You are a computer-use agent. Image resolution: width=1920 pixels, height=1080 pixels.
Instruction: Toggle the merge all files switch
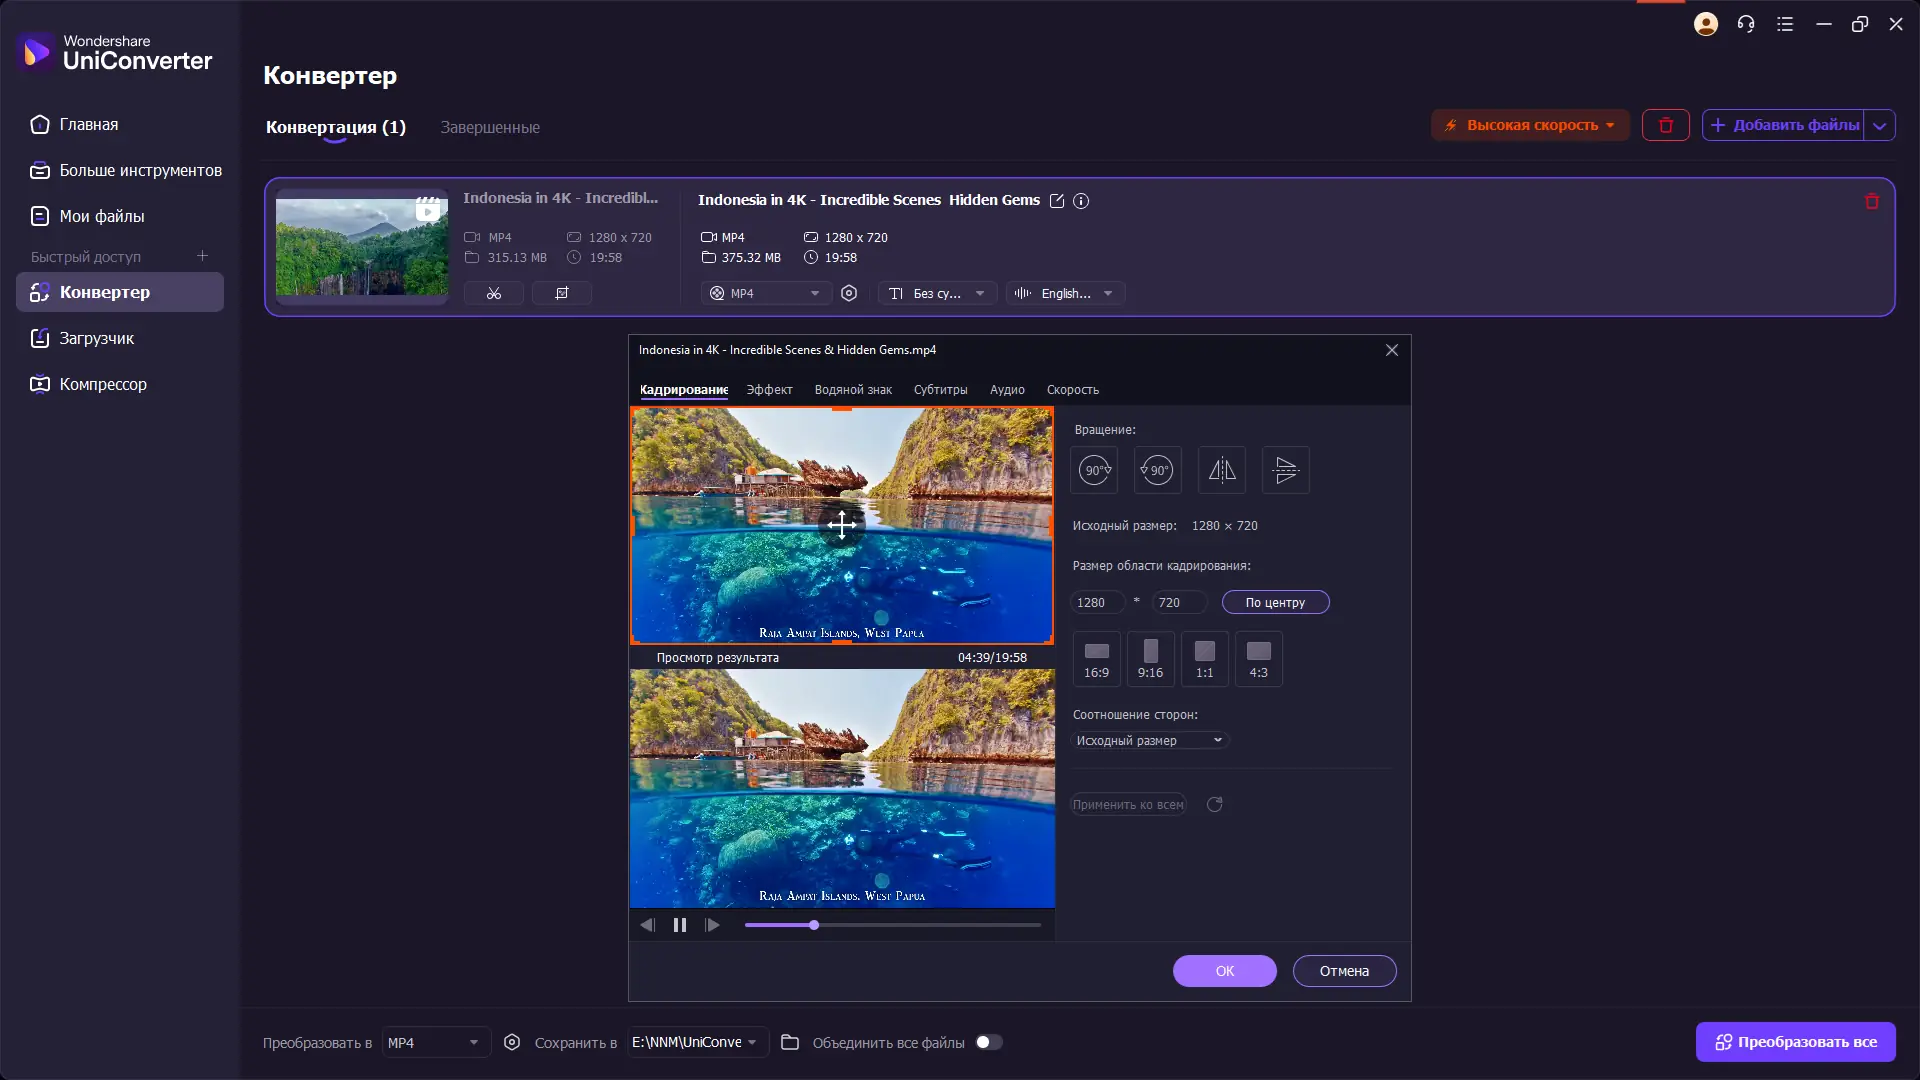pyautogui.click(x=989, y=1042)
